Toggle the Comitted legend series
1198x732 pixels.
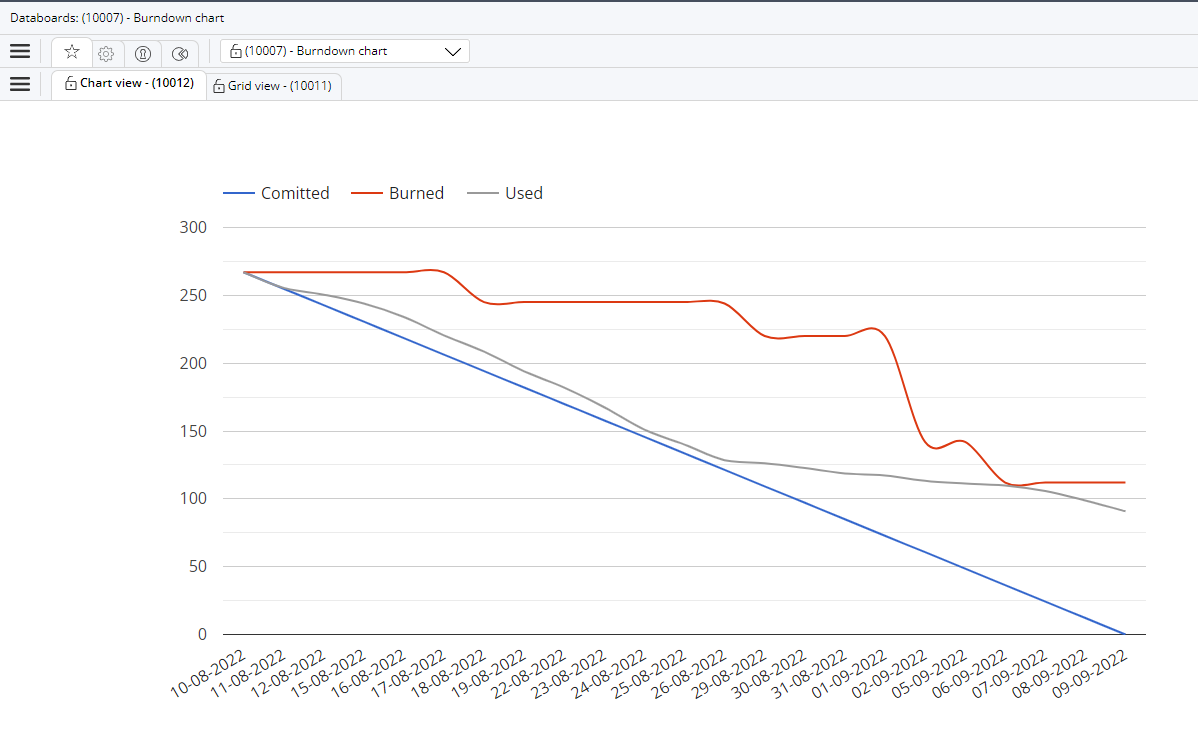coord(277,193)
